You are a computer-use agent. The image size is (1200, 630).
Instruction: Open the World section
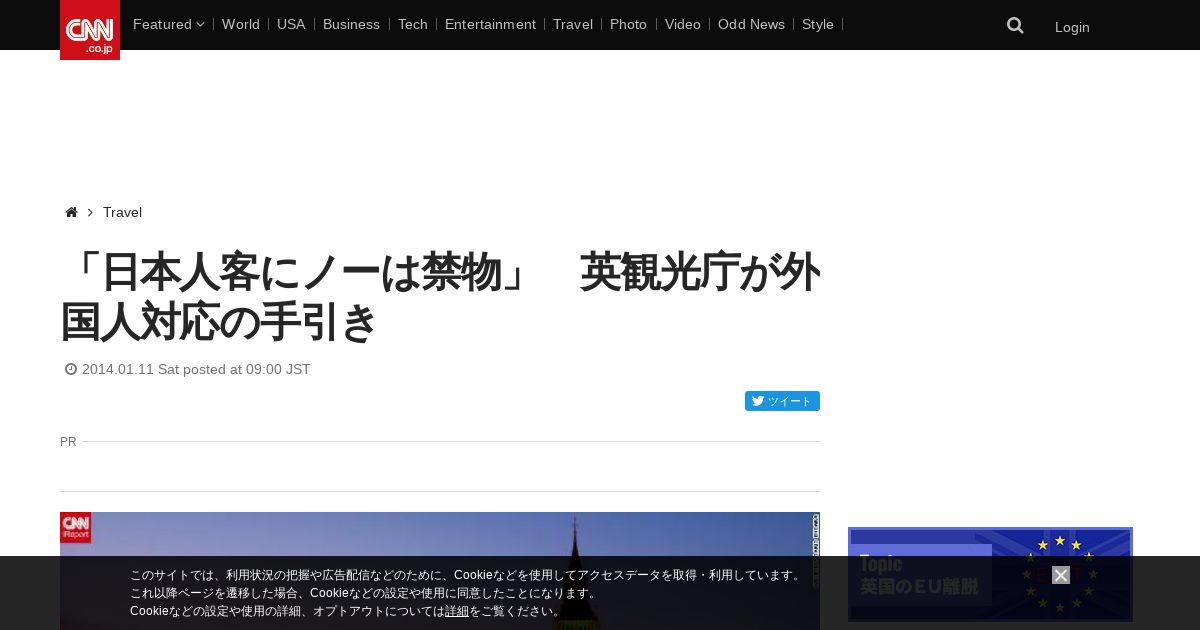pyautogui.click(x=241, y=24)
